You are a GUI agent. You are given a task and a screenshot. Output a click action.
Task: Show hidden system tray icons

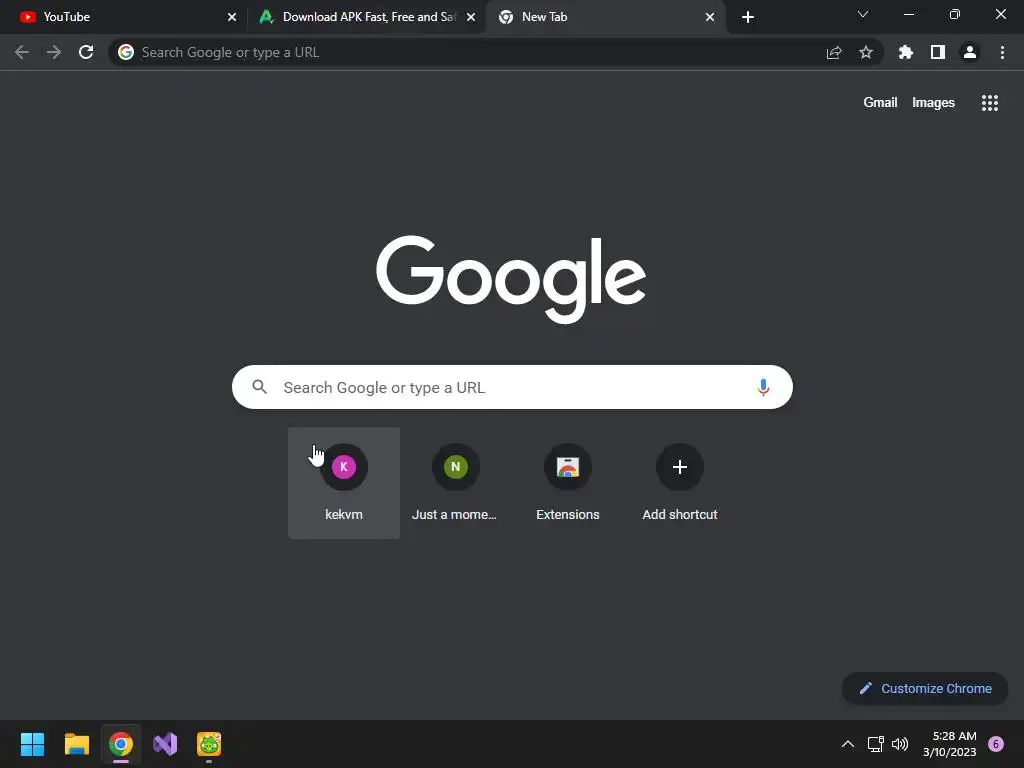coord(848,744)
